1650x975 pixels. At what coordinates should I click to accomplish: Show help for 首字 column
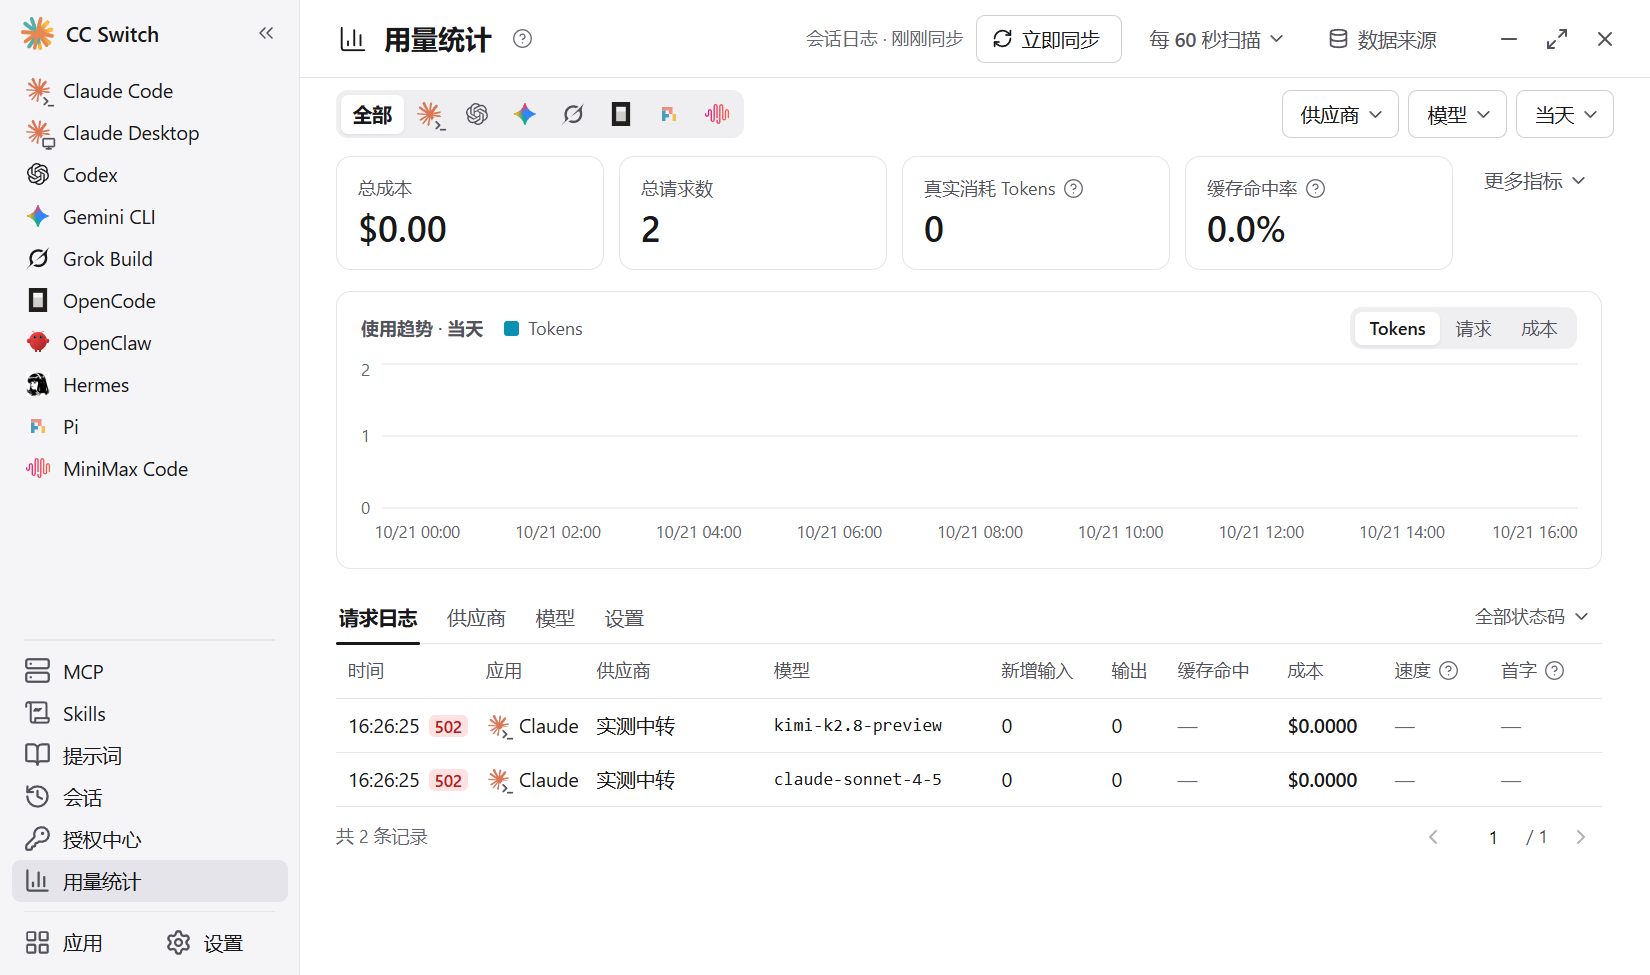1554,671
